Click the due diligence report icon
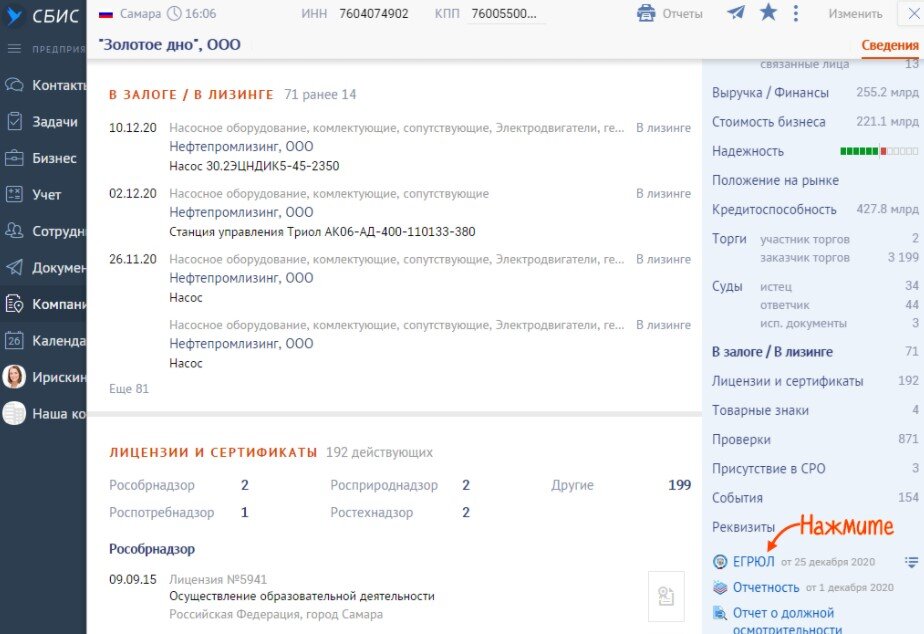The height and width of the screenshot is (634, 924). (x=720, y=613)
